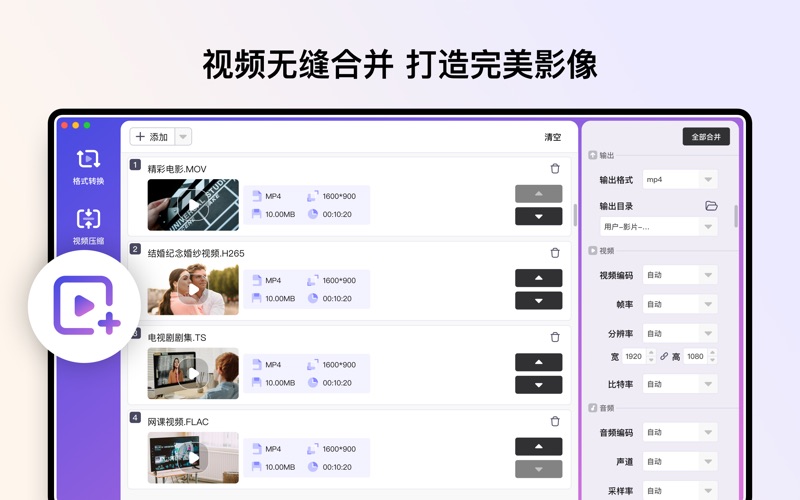Image resolution: width=800 pixels, height=500 pixels.
Task: Click the height 1080 stepper arrows
Action: point(713,356)
